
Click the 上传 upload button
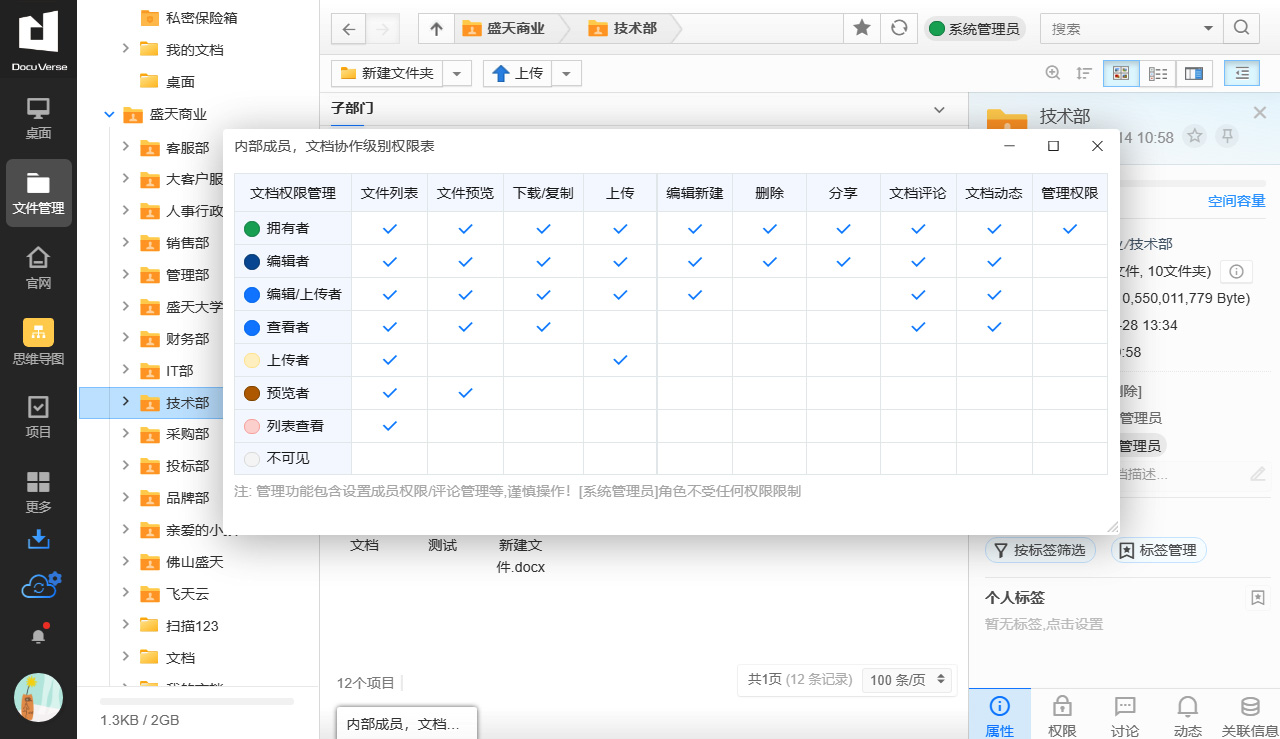517,73
